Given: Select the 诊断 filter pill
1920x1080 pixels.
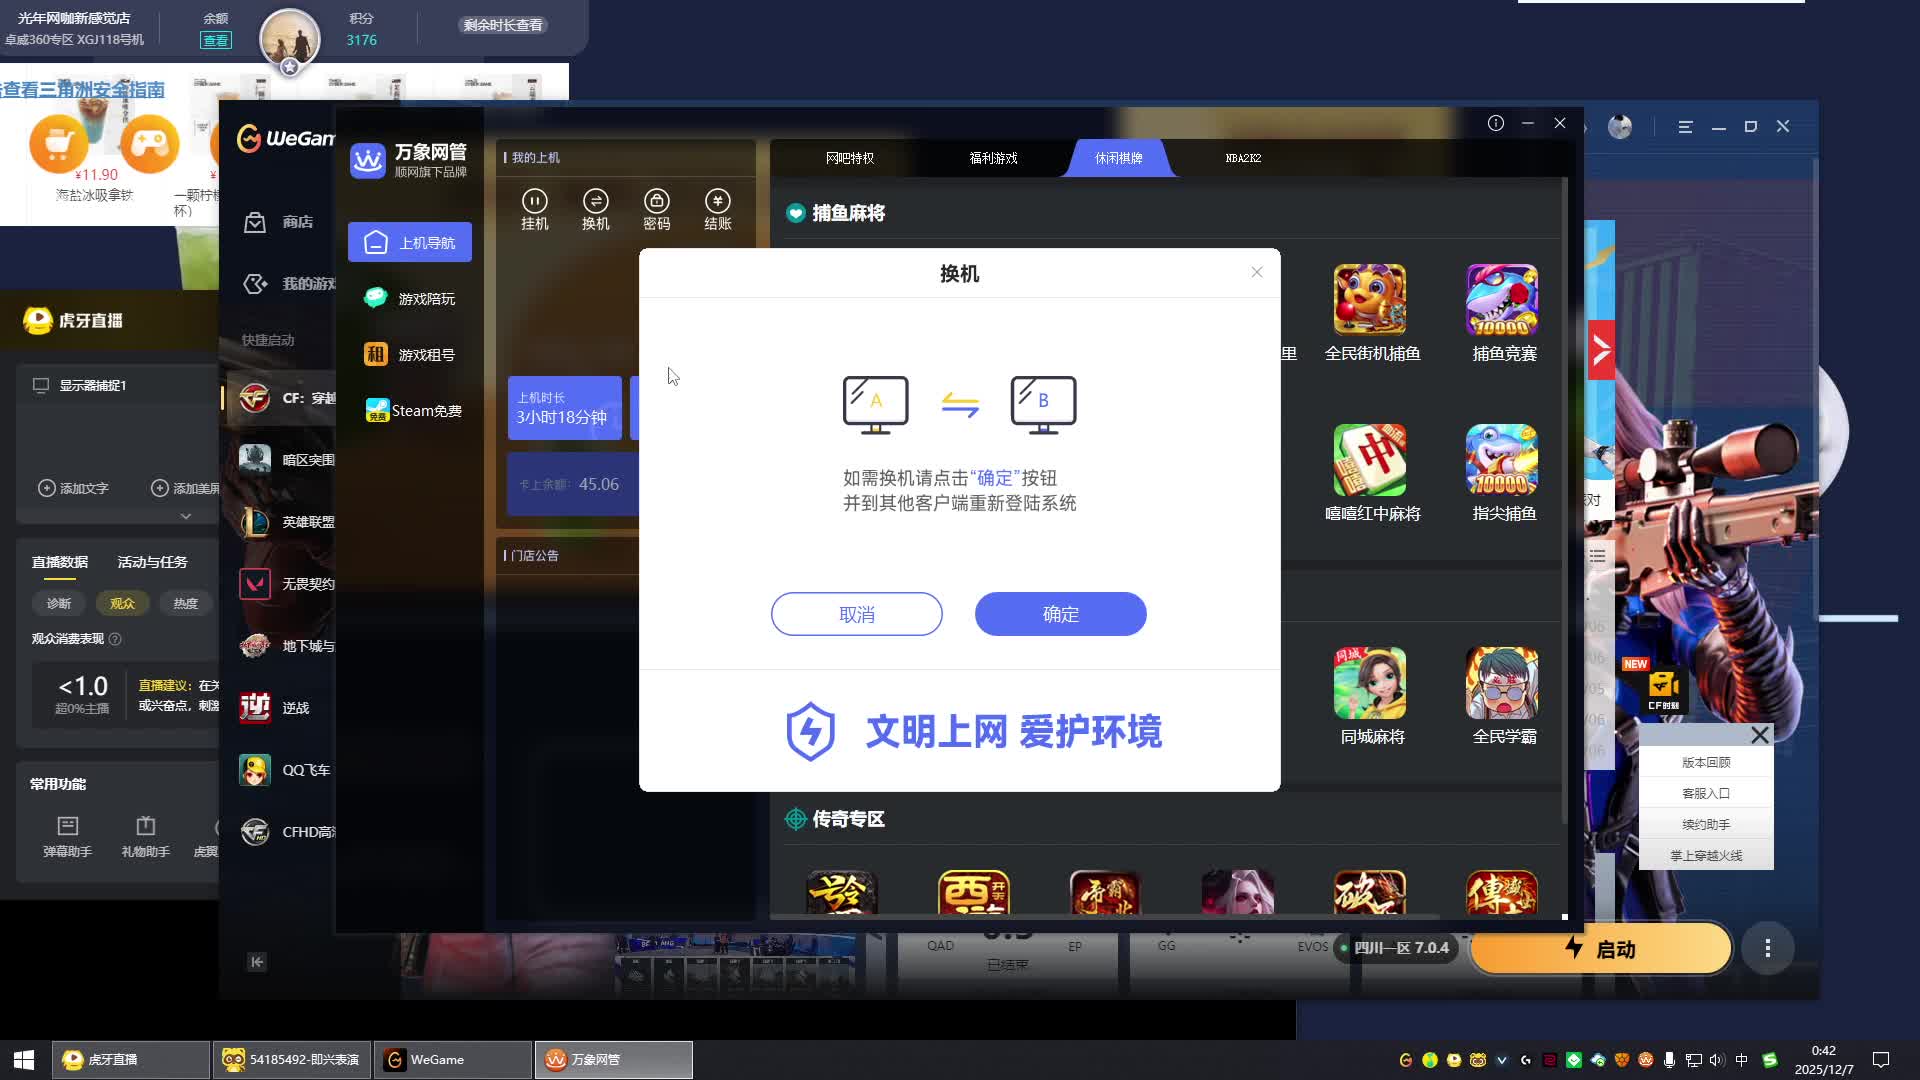Looking at the screenshot, I should click(58, 603).
